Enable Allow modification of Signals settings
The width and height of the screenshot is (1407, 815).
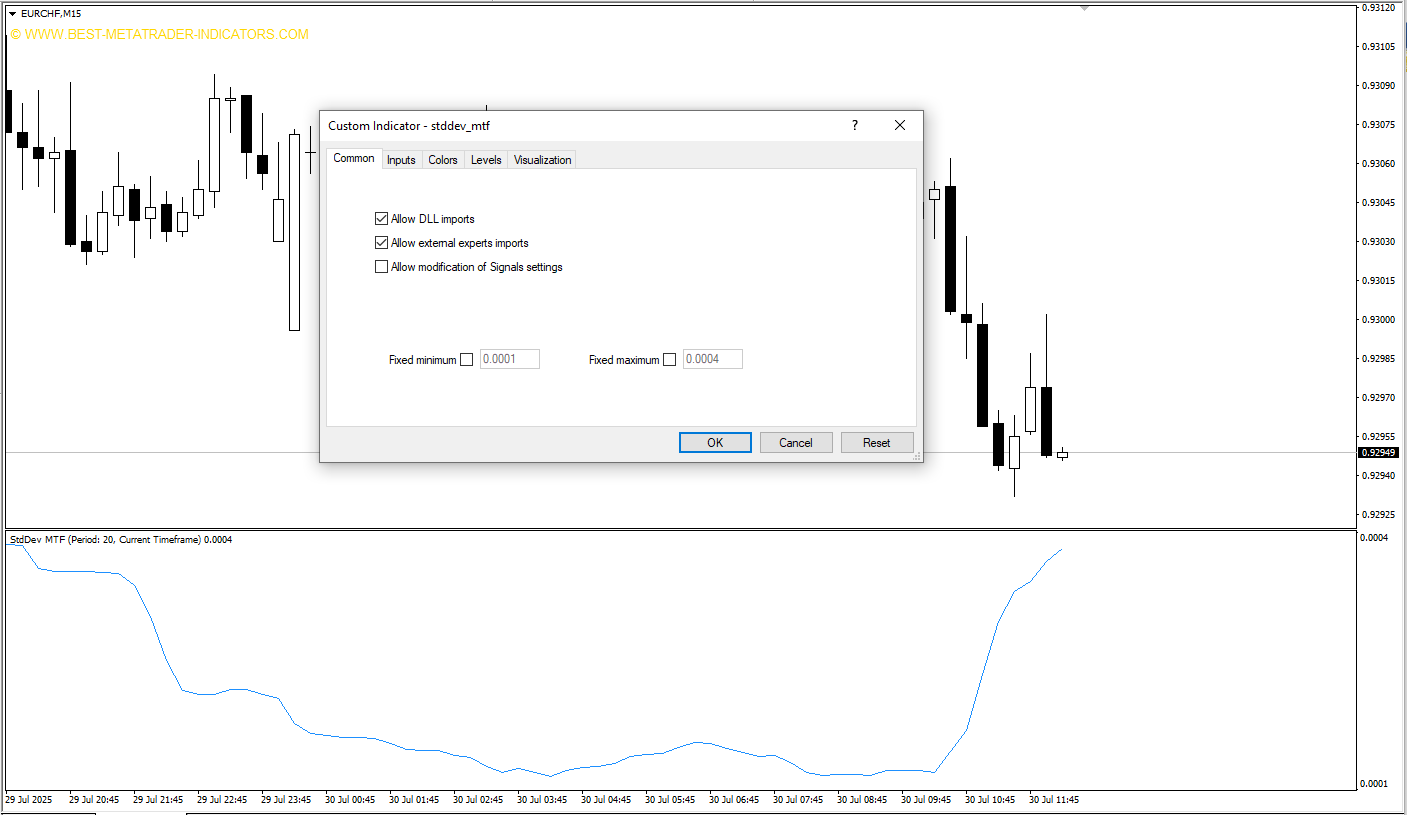(381, 267)
